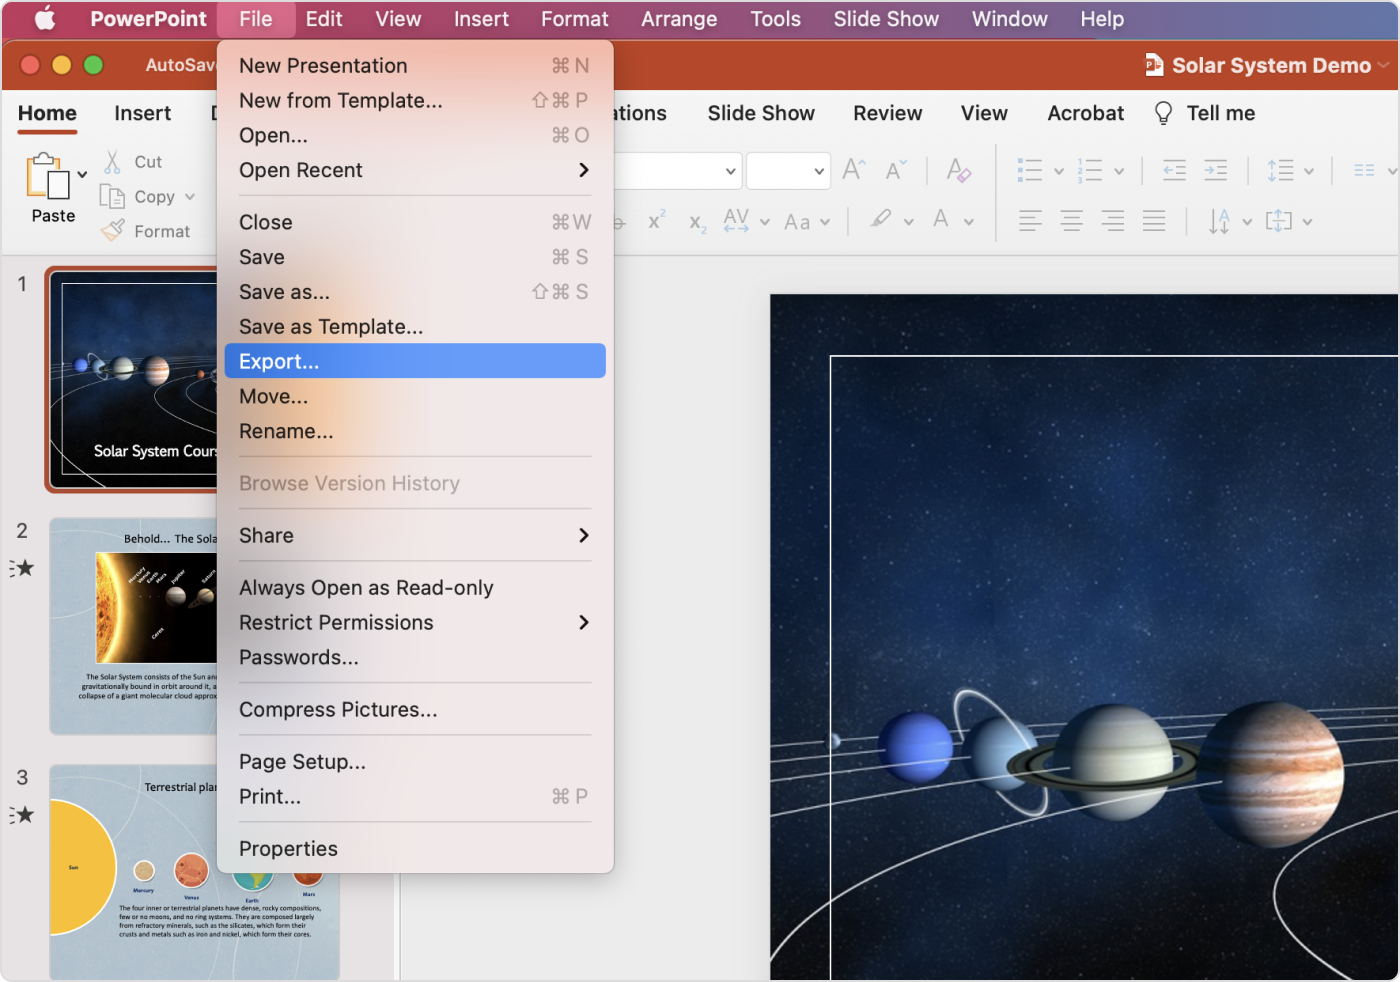The image size is (1400, 982).
Task: Open the Tools menu in menu bar
Action: (x=776, y=19)
